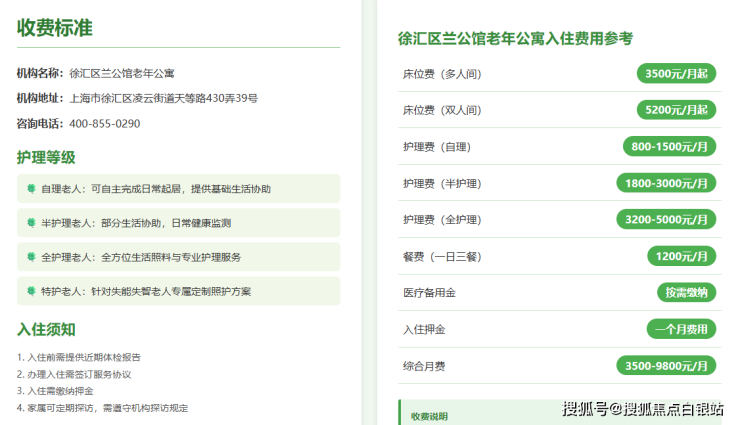Select the 收费标准 heading
Viewport: 740px width, 425px height.
coord(55,28)
